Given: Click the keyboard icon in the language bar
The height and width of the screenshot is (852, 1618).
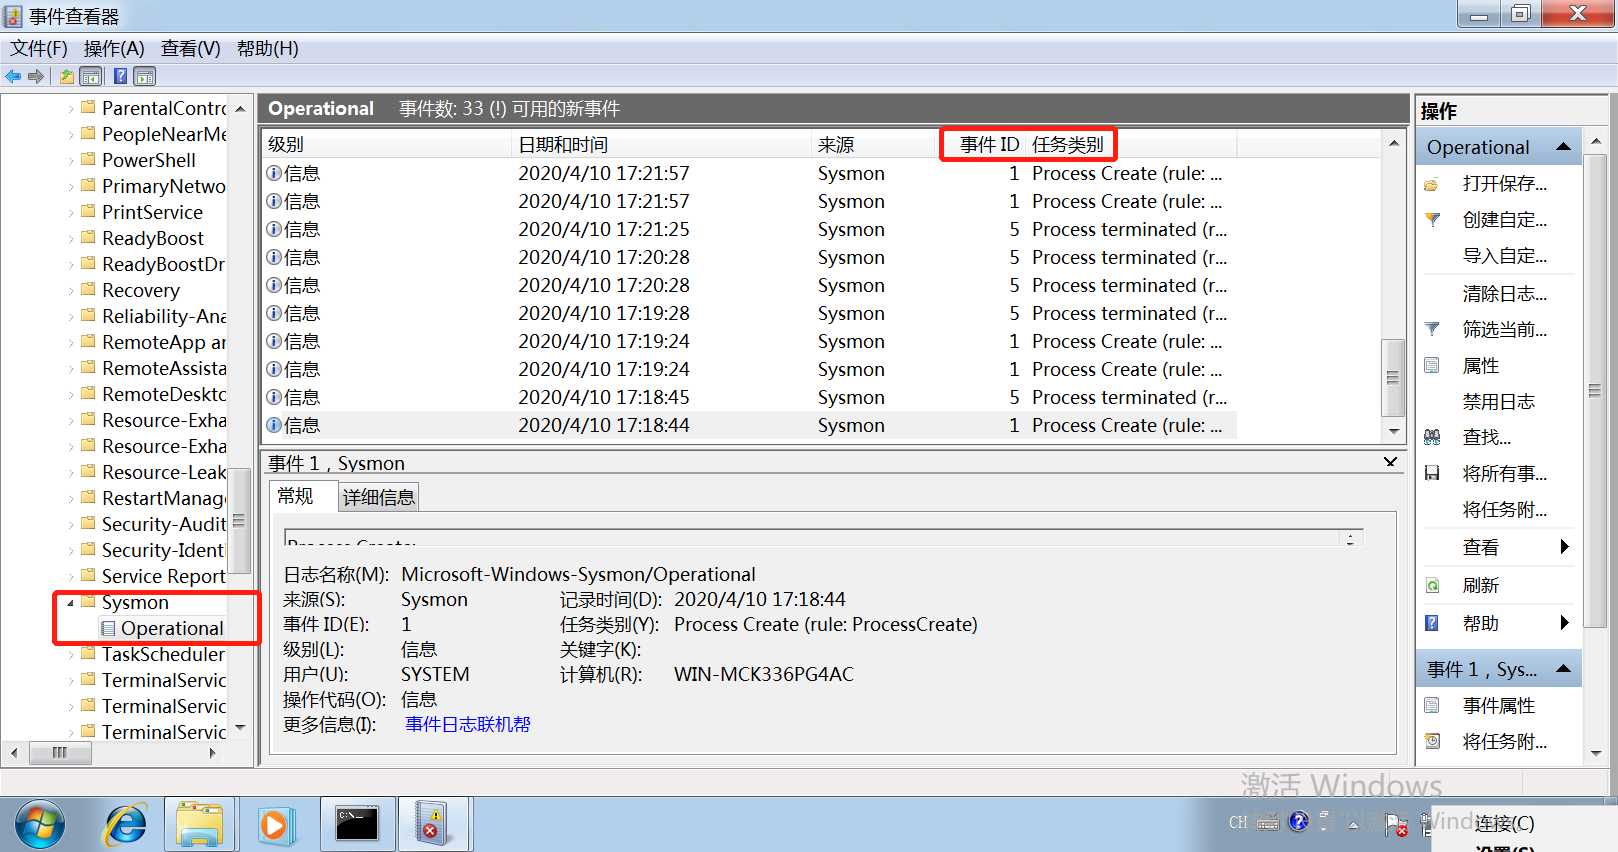Looking at the screenshot, I should [x=1267, y=823].
